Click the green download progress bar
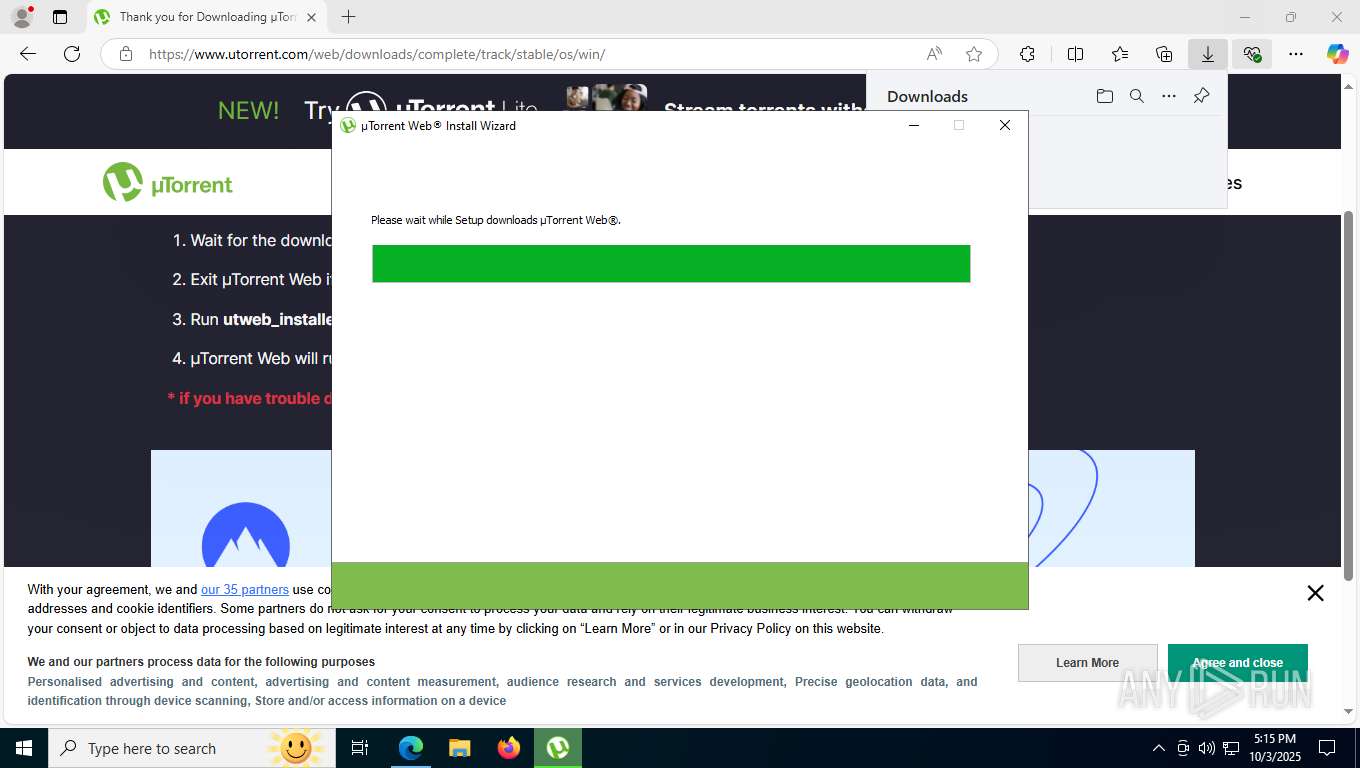The image size is (1360, 768). [x=671, y=264]
